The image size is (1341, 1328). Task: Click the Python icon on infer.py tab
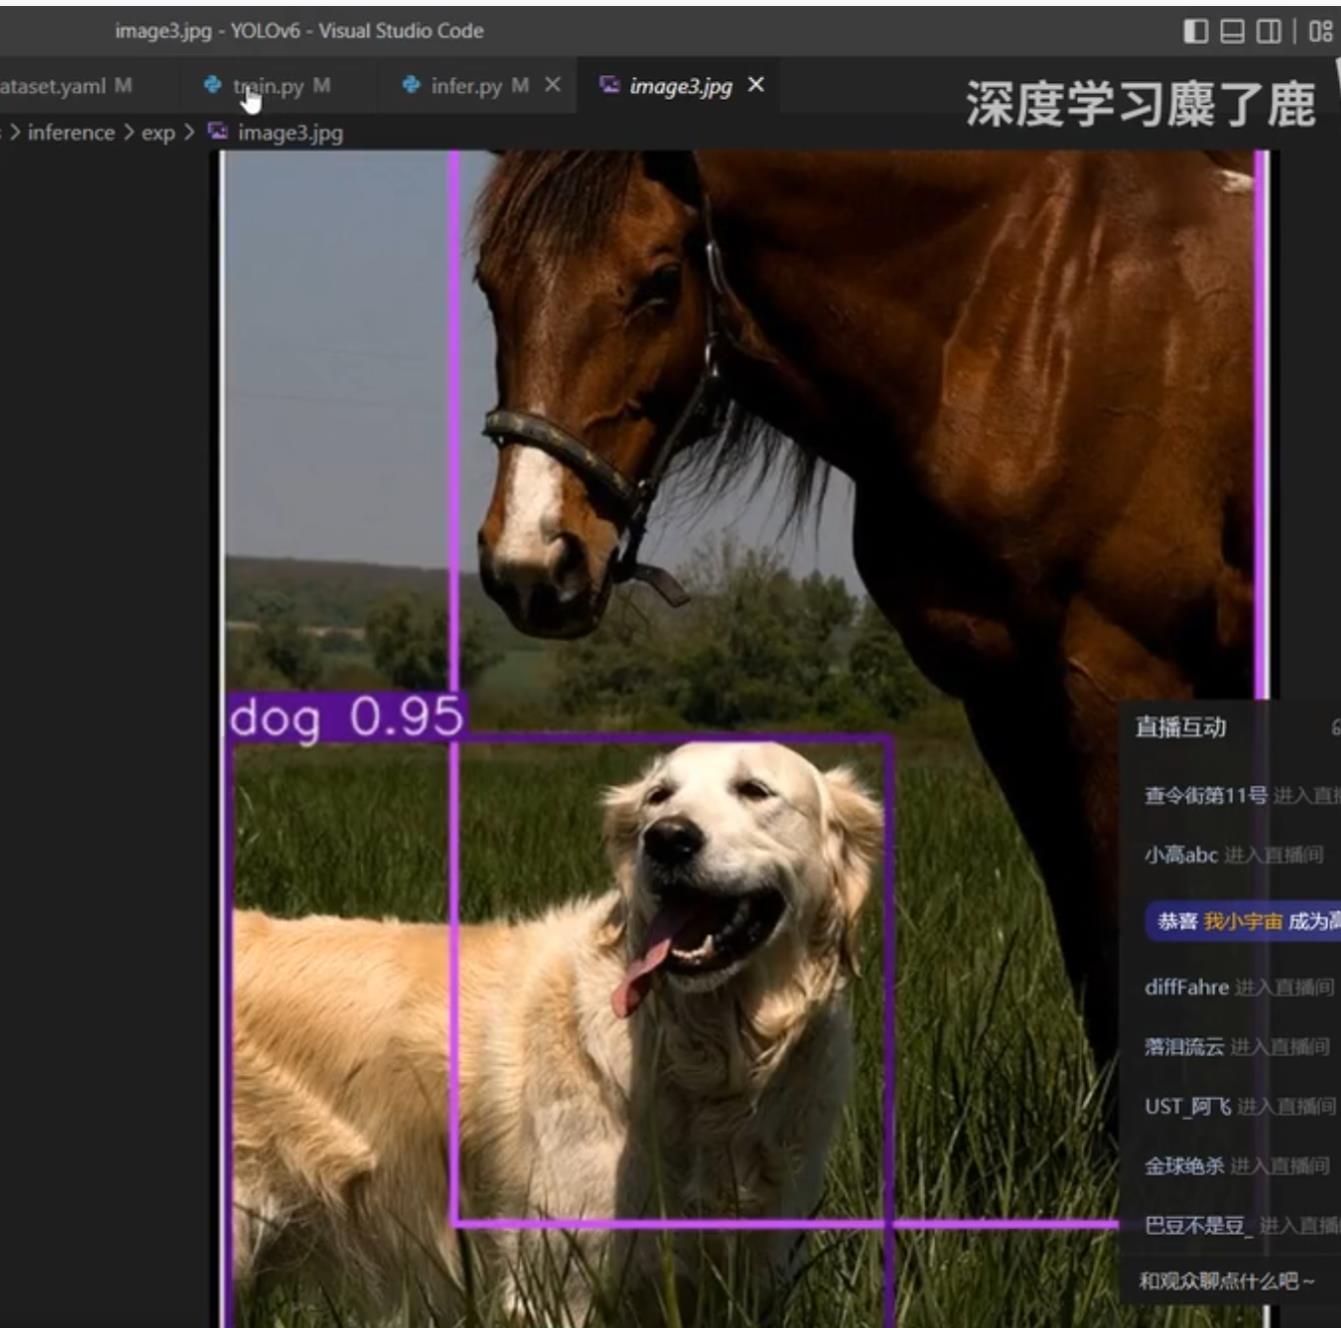(x=411, y=85)
